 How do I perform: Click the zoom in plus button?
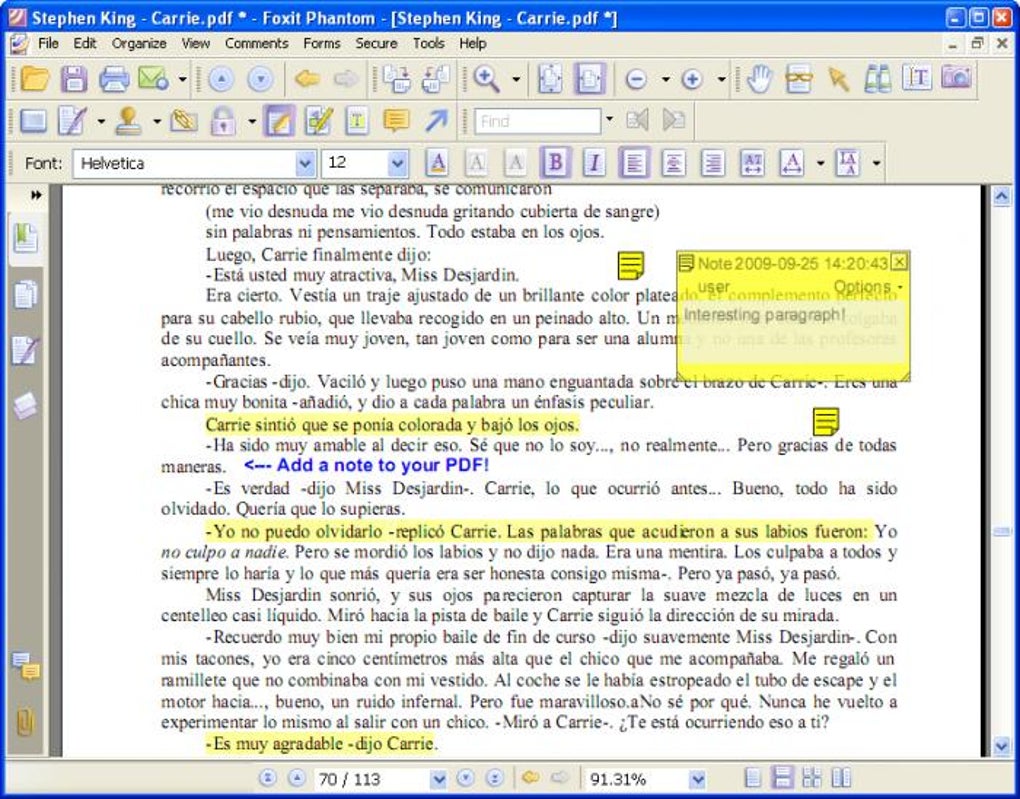(691, 79)
